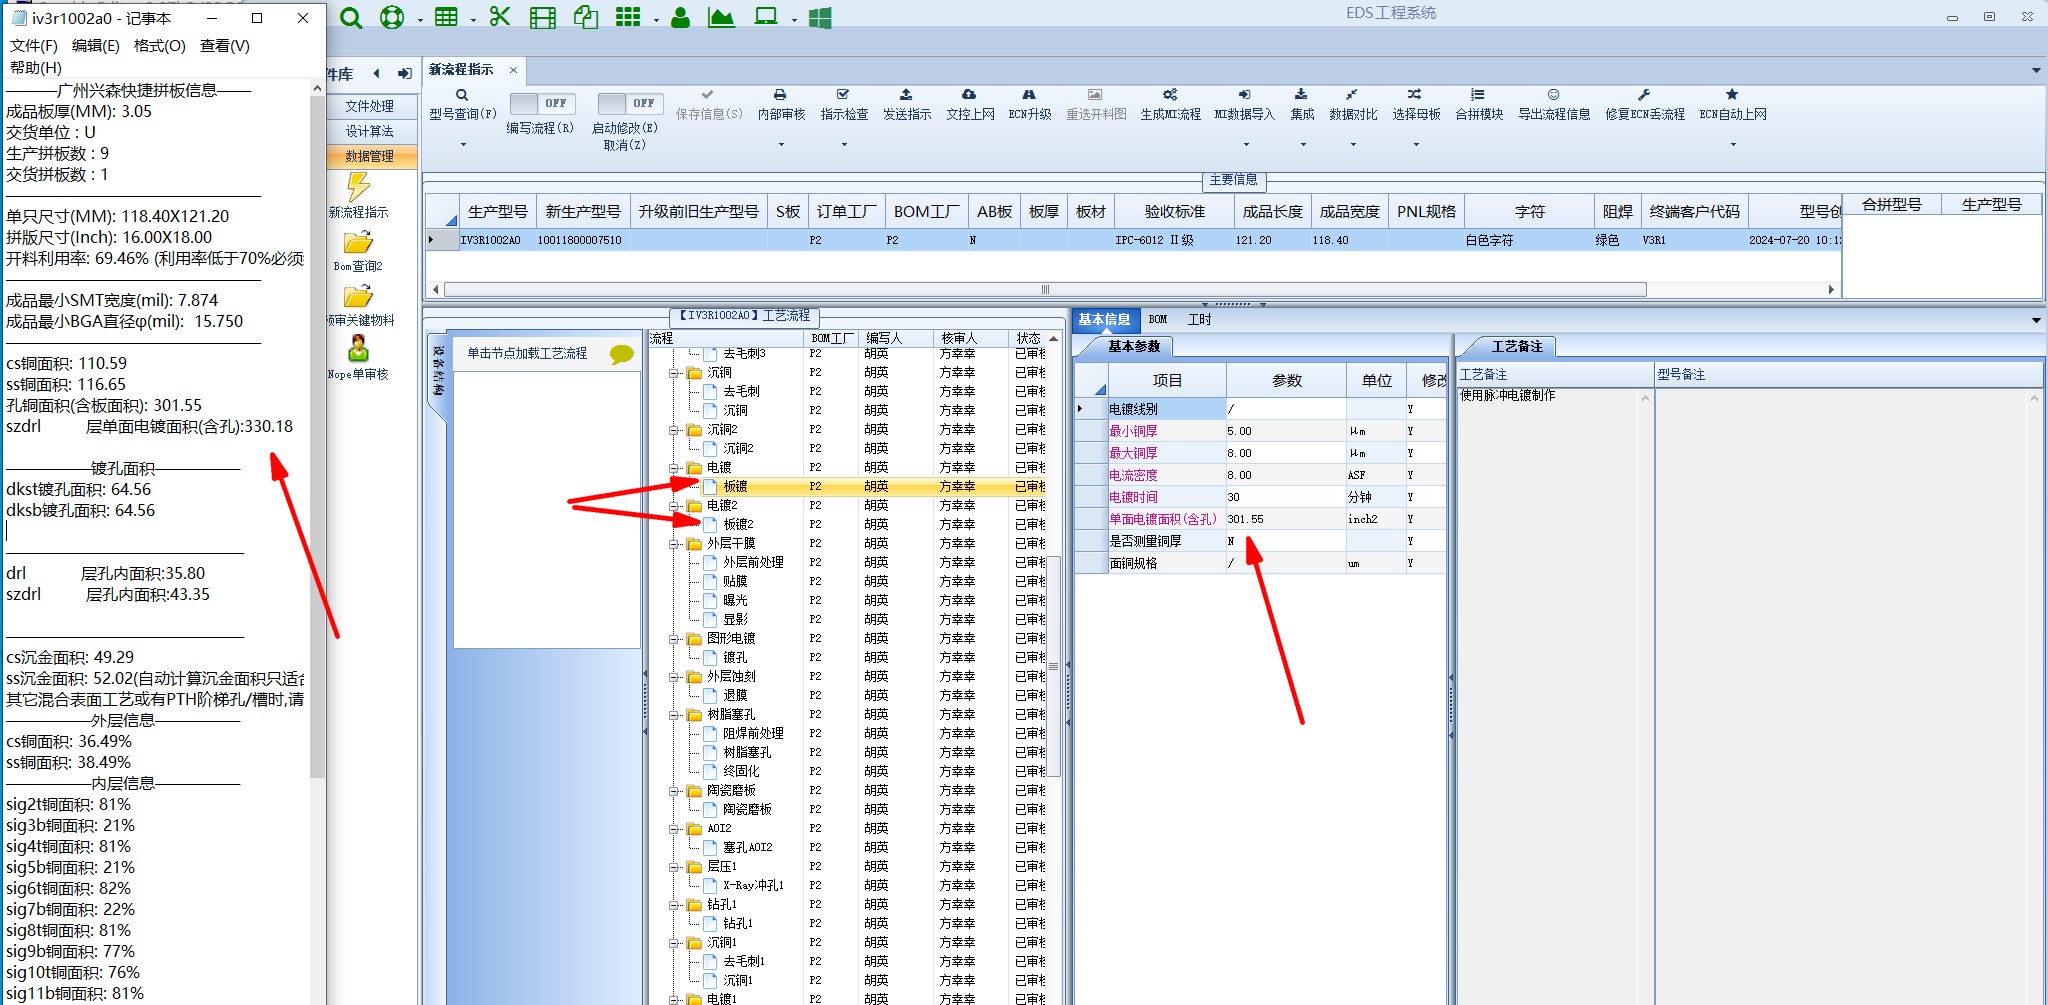Open the 指示检查 dropdown arrow

[844, 145]
